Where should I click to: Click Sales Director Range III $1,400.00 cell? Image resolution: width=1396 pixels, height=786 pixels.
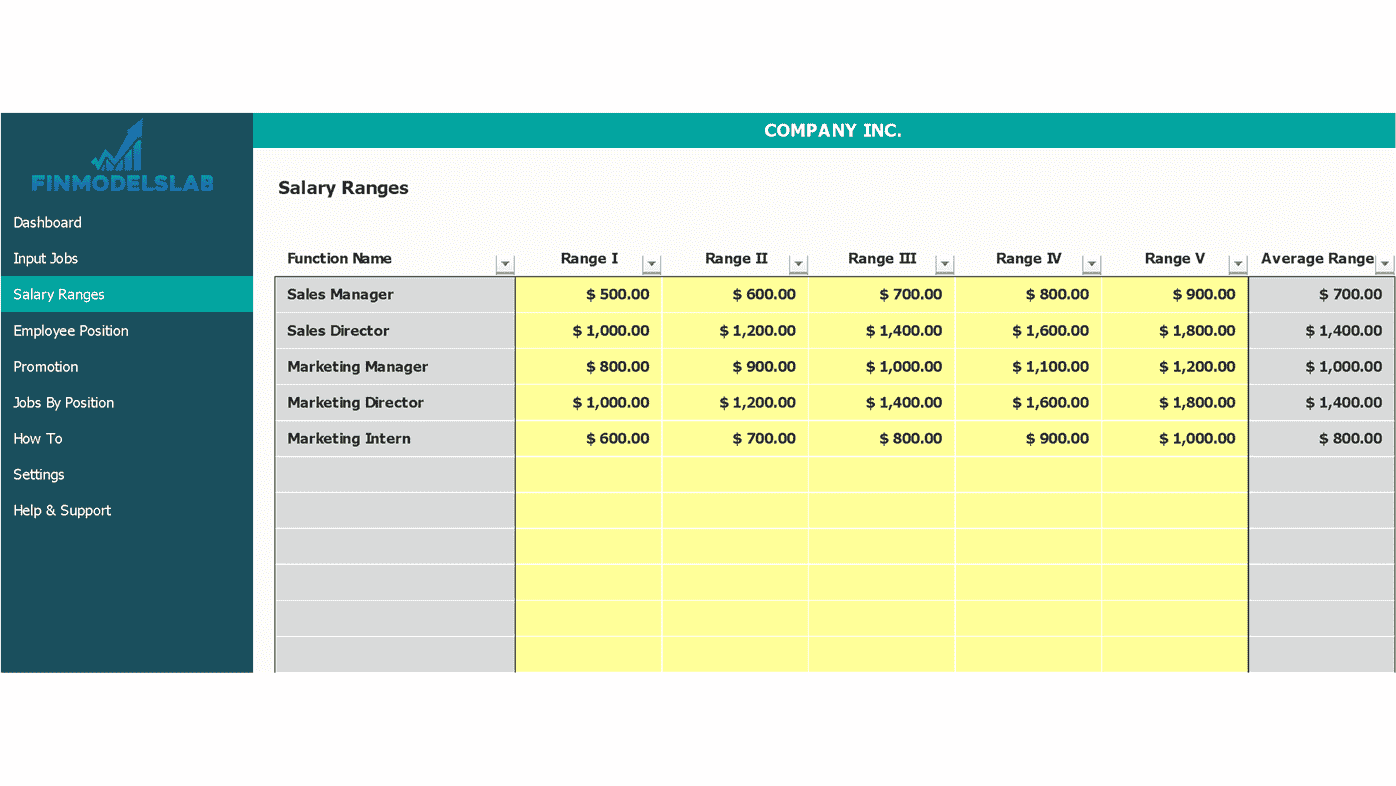(x=882, y=330)
